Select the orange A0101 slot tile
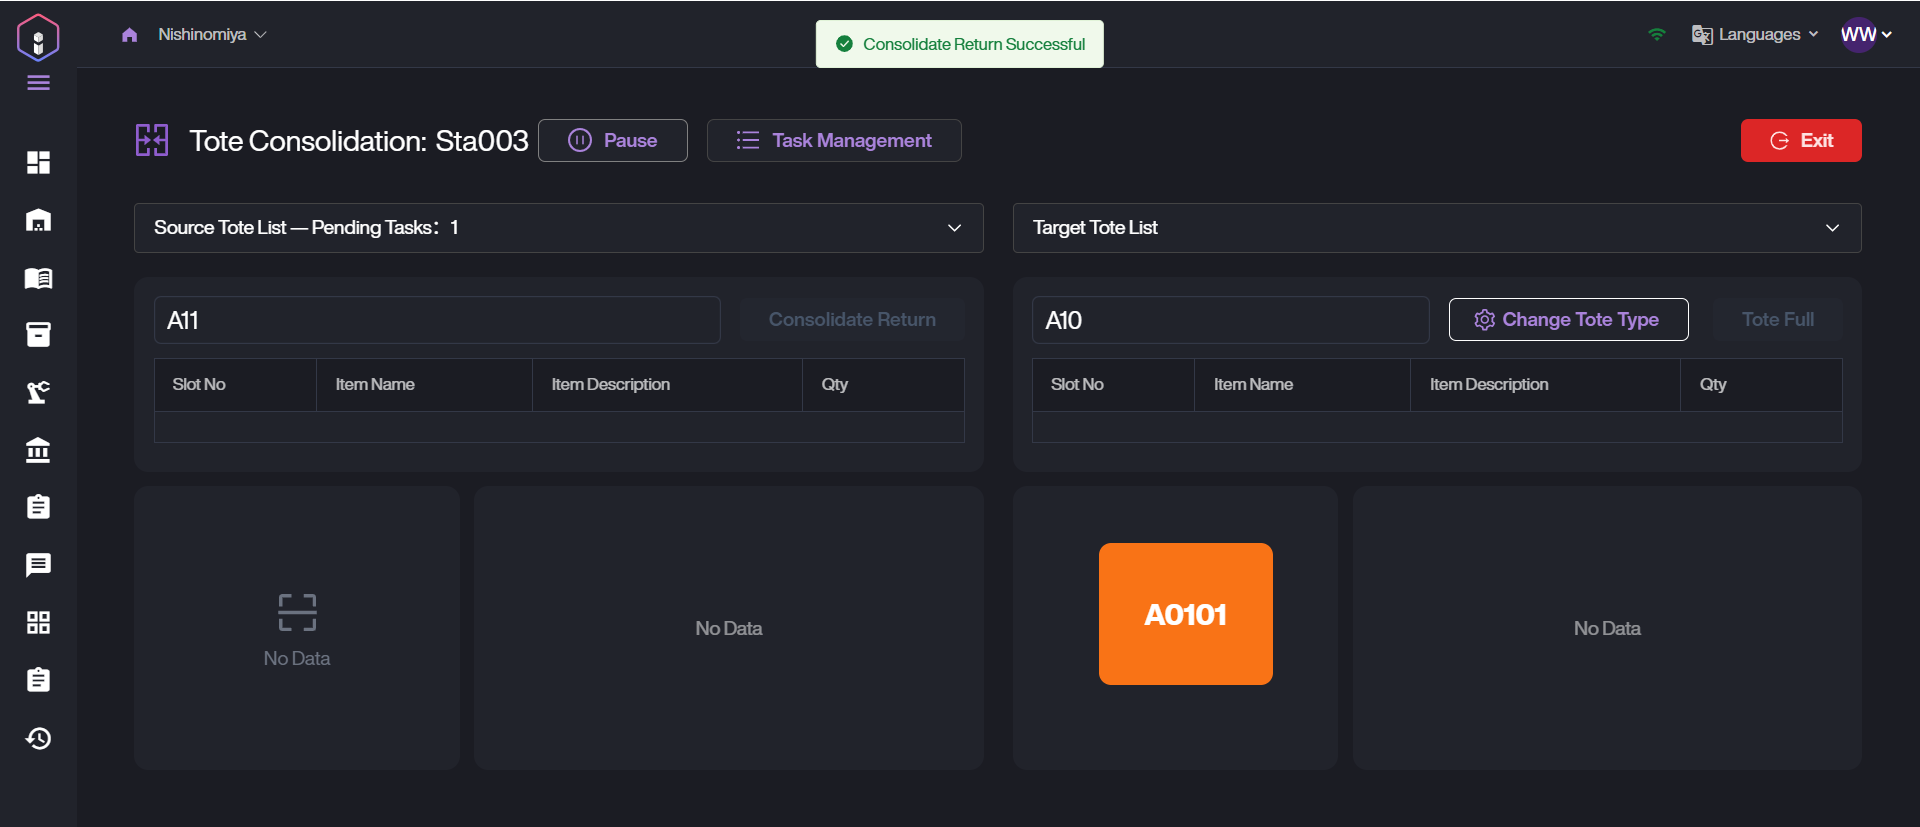The width and height of the screenshot is (1920, 827). click(x=1185, y=614)
